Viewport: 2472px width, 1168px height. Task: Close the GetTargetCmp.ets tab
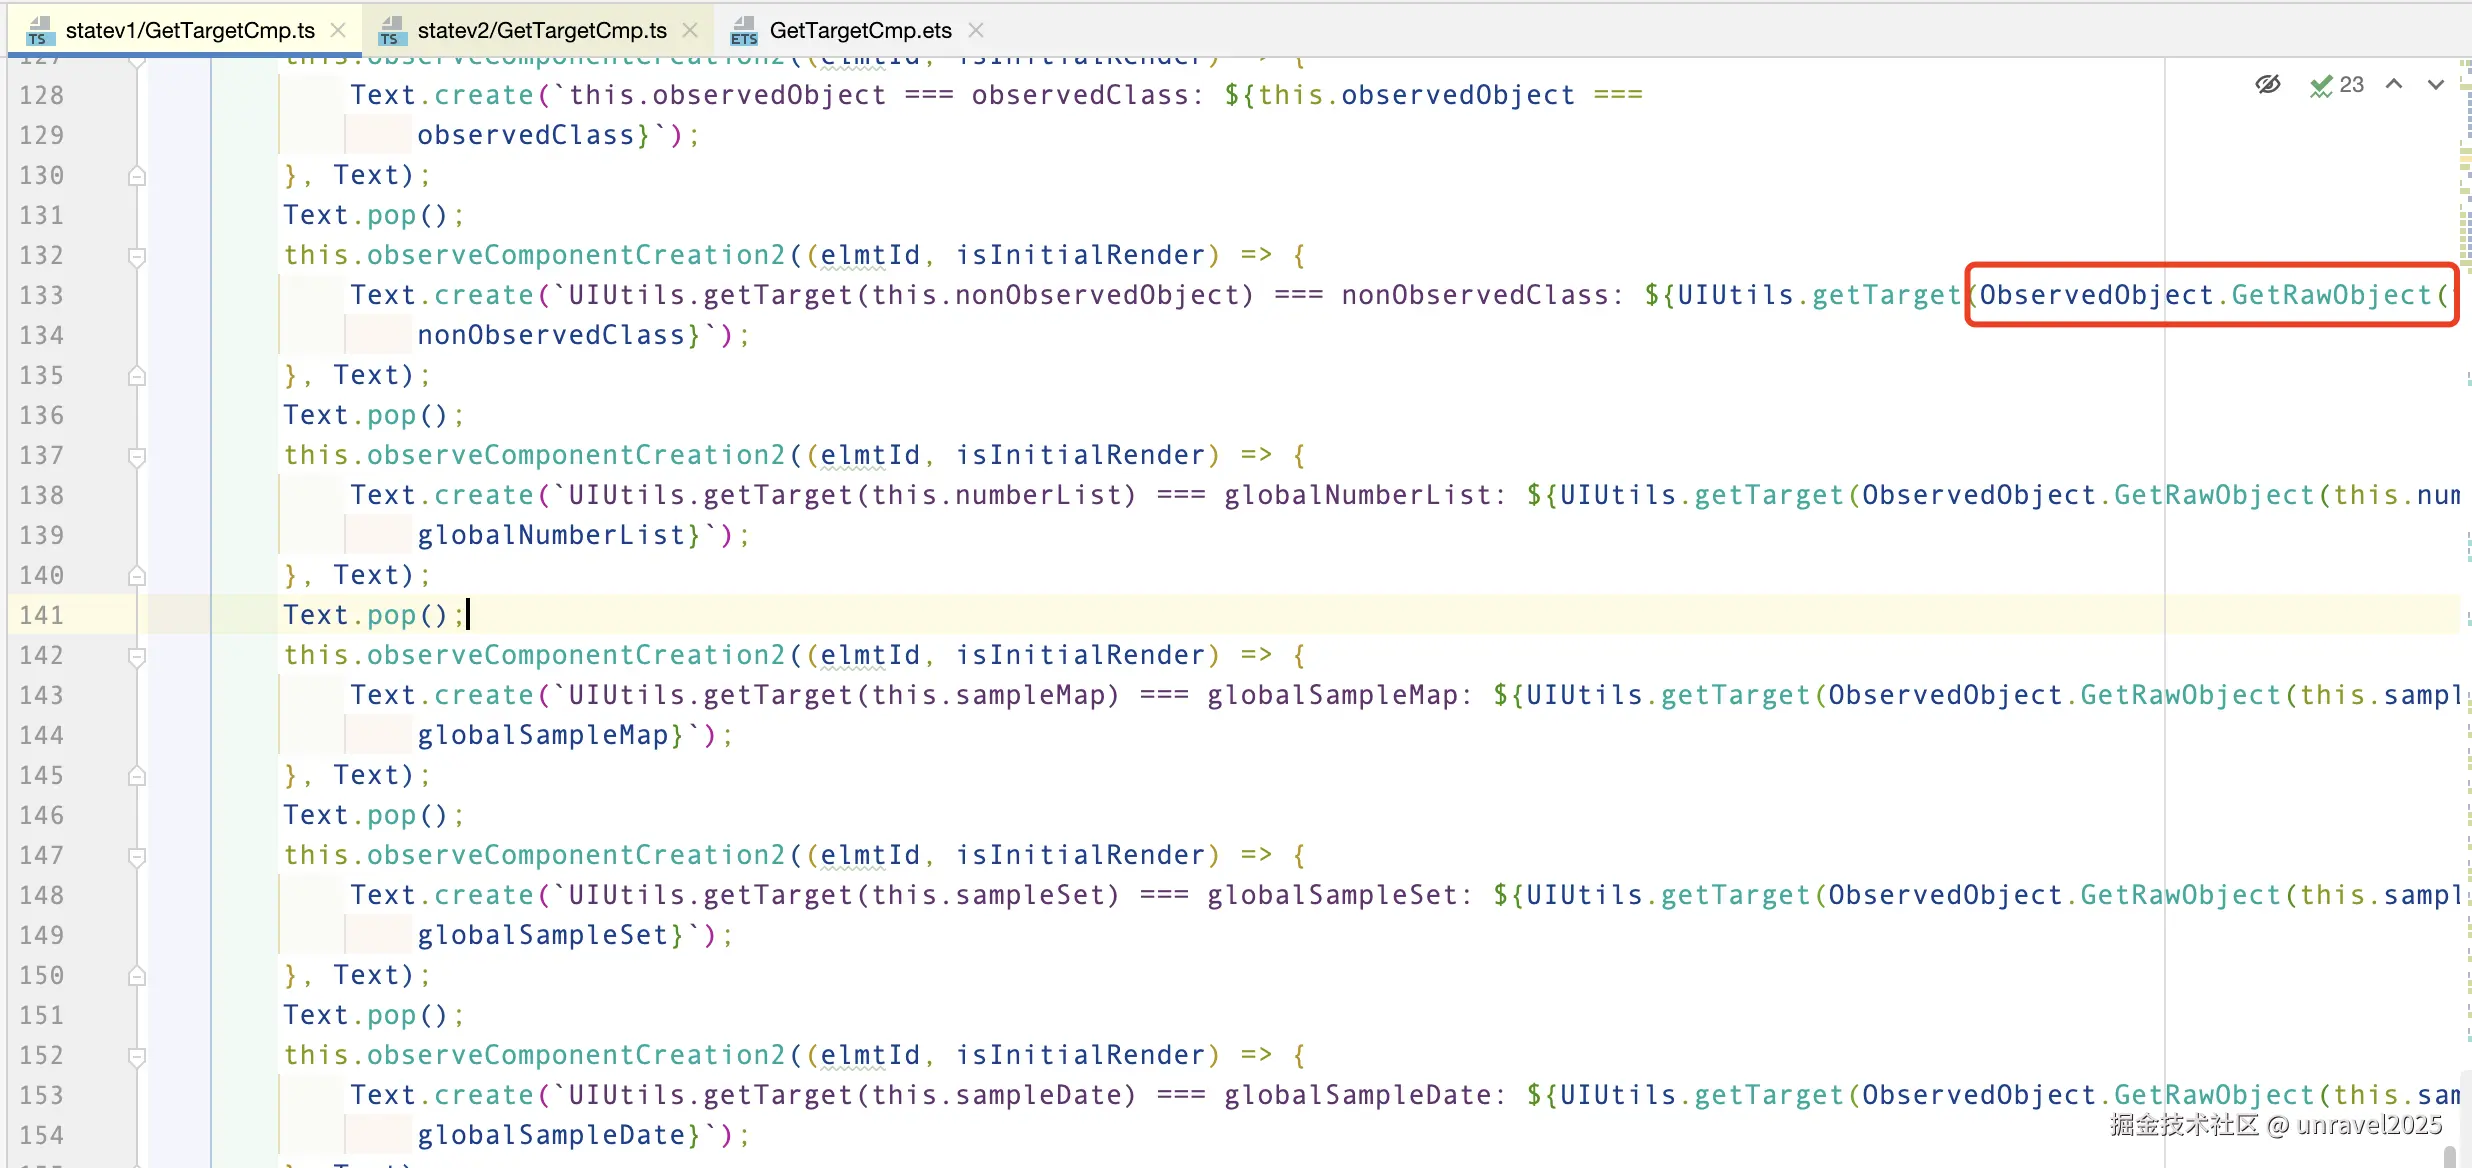[976, 30]
